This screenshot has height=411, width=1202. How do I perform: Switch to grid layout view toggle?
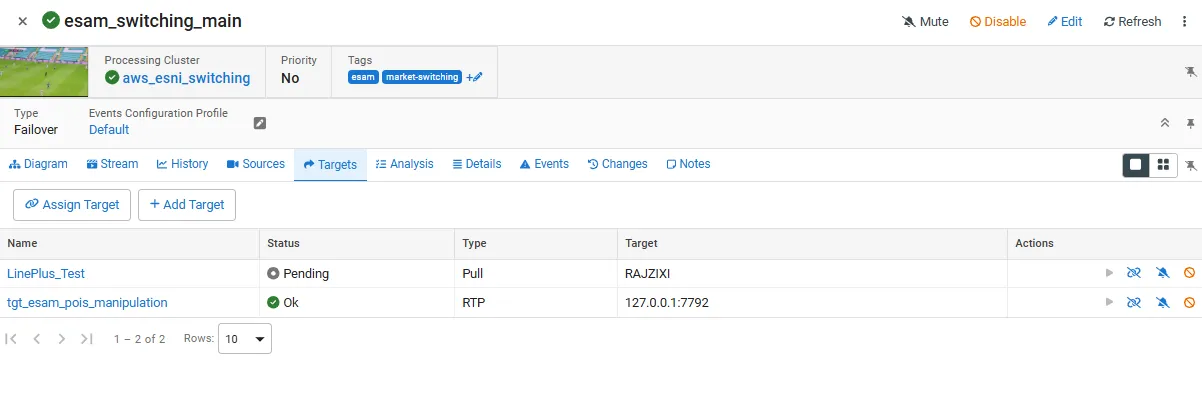tap(1162, 165)
